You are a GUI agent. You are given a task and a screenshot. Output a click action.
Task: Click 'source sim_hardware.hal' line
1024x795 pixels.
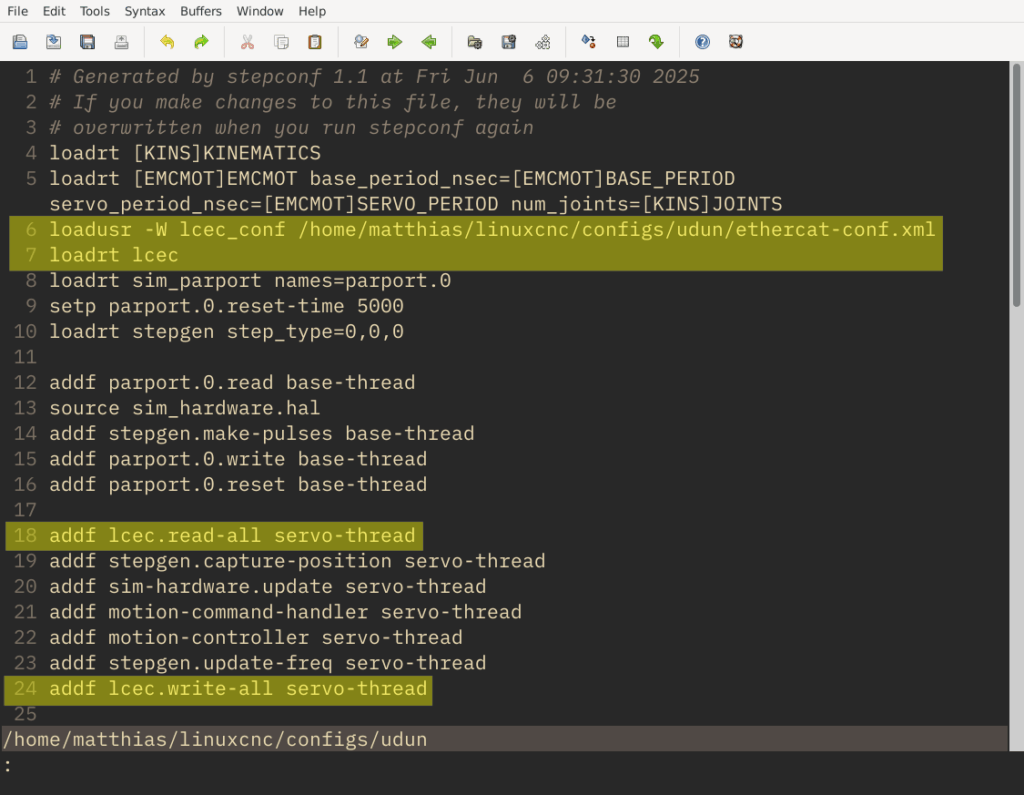[x=185, y=408]
